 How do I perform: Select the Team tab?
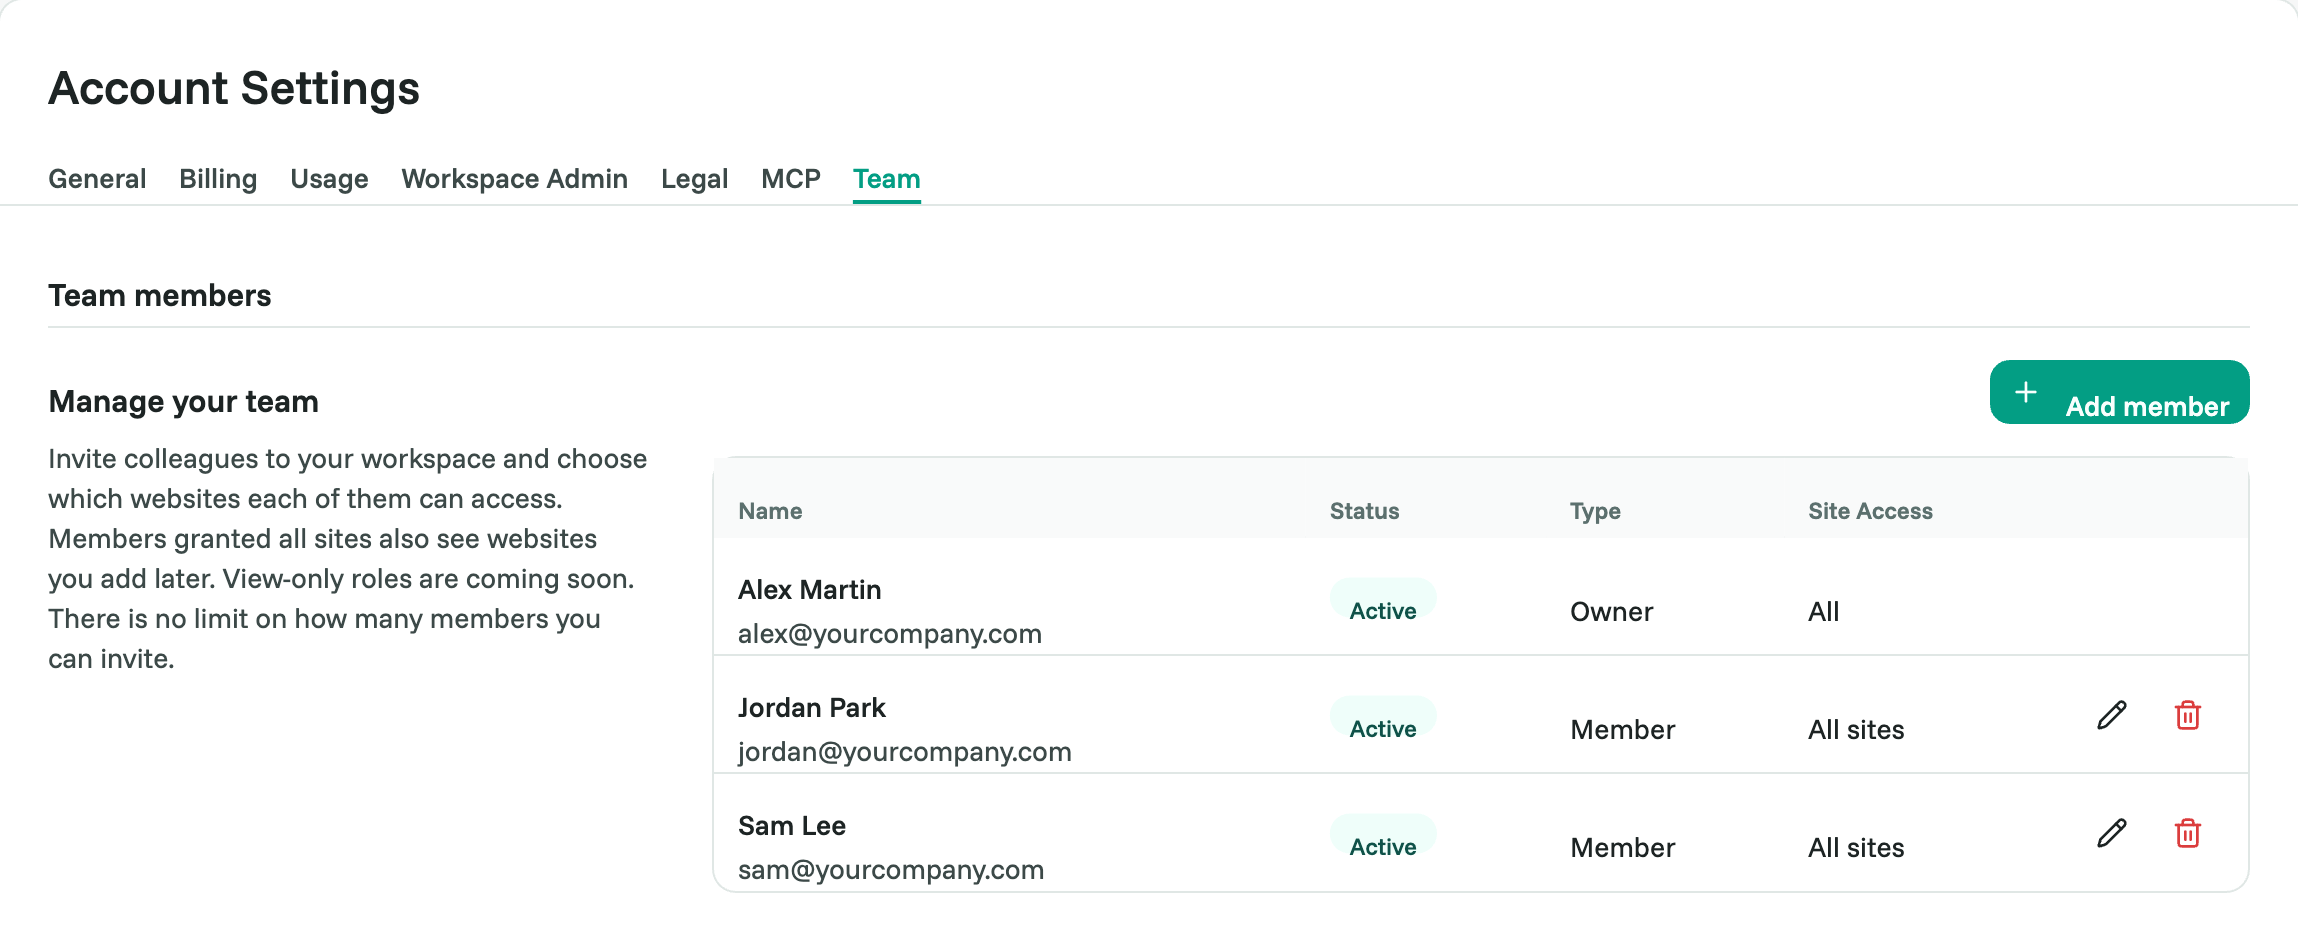pyautogui.click(x=886, y=179)
